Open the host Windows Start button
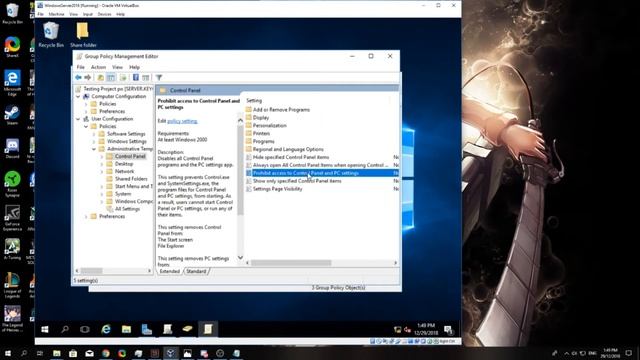Screen dimensions: 640x360 click(x=7, y=353)
